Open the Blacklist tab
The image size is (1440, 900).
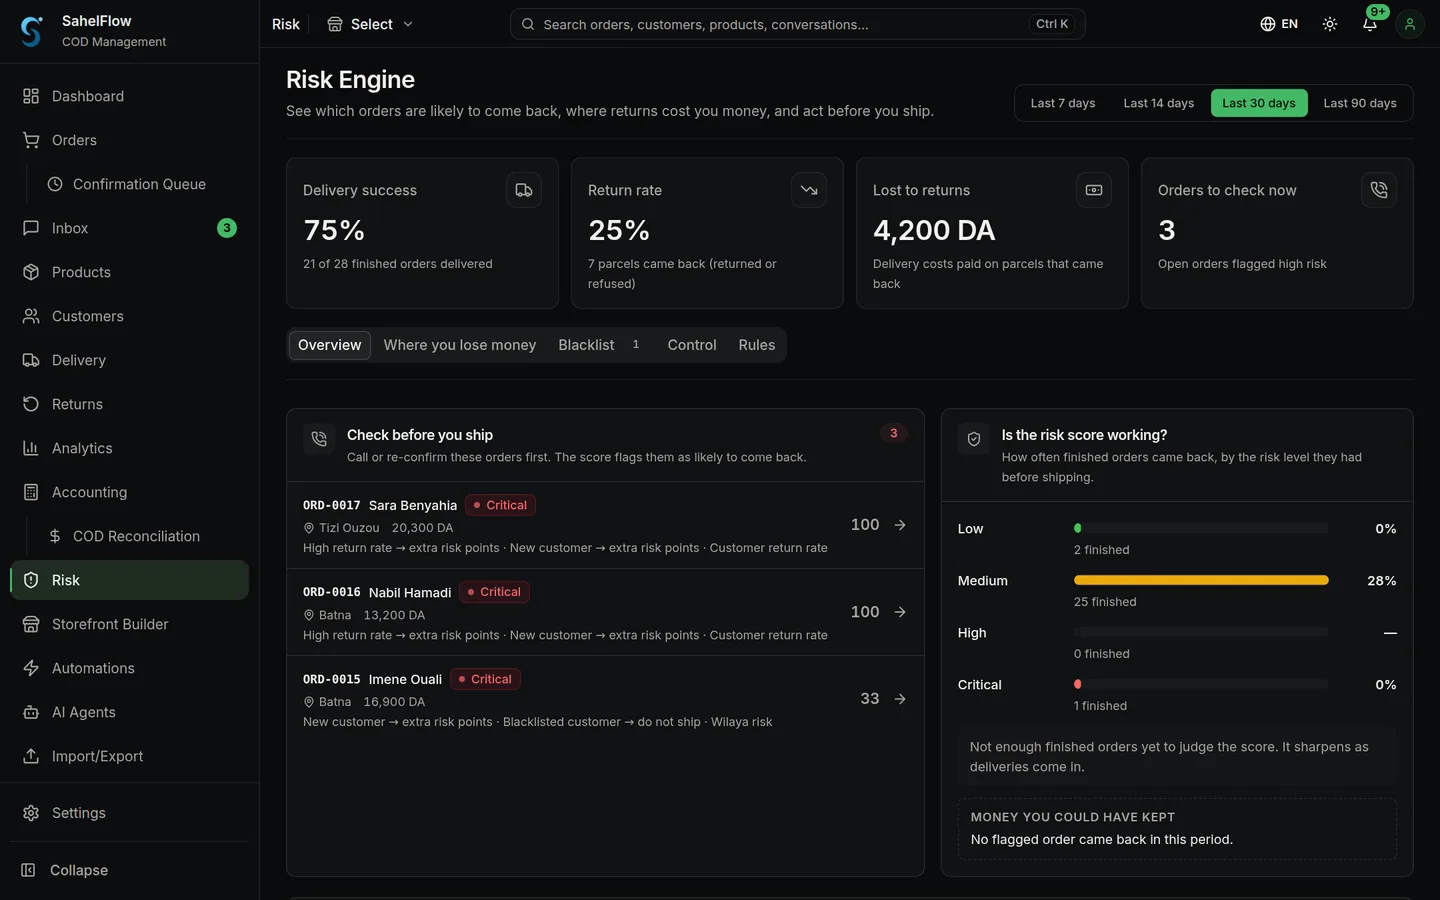coord(600,345)
